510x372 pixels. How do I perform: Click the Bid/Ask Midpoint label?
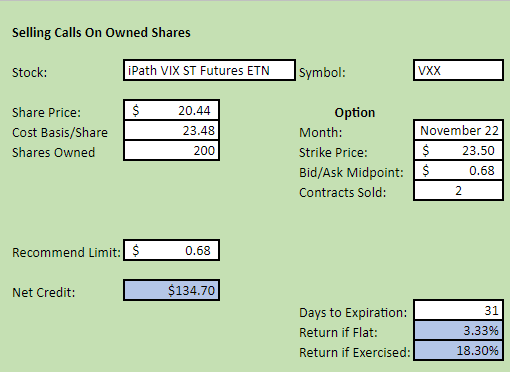(351, 173)
